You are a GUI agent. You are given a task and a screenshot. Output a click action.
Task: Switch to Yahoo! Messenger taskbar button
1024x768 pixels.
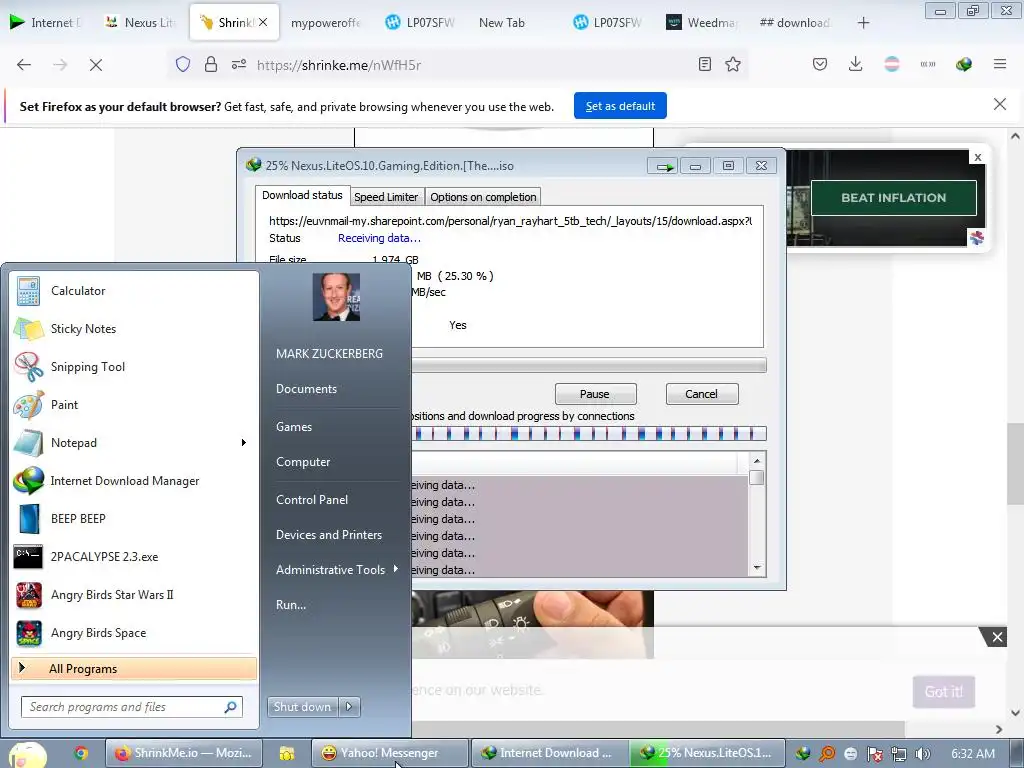click(390, 753)
